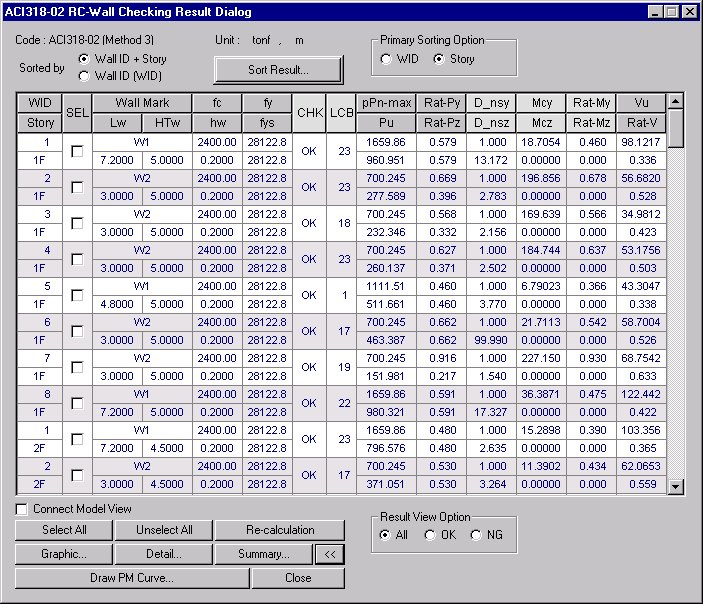Tick the SEL checkbox for wall 5 1F
The height and width of the screenshot is (604, 703).
[x=77, y=295]
